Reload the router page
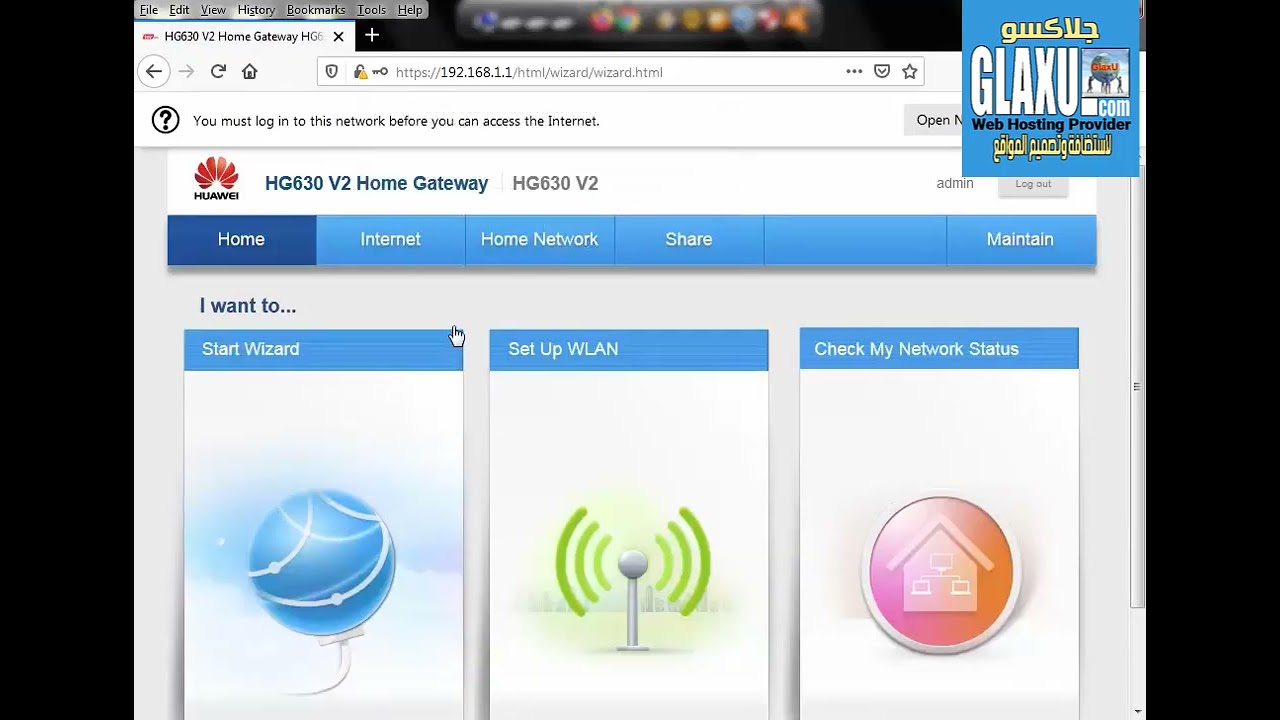Screen dimensions: 1280x720 coord(218,71)
